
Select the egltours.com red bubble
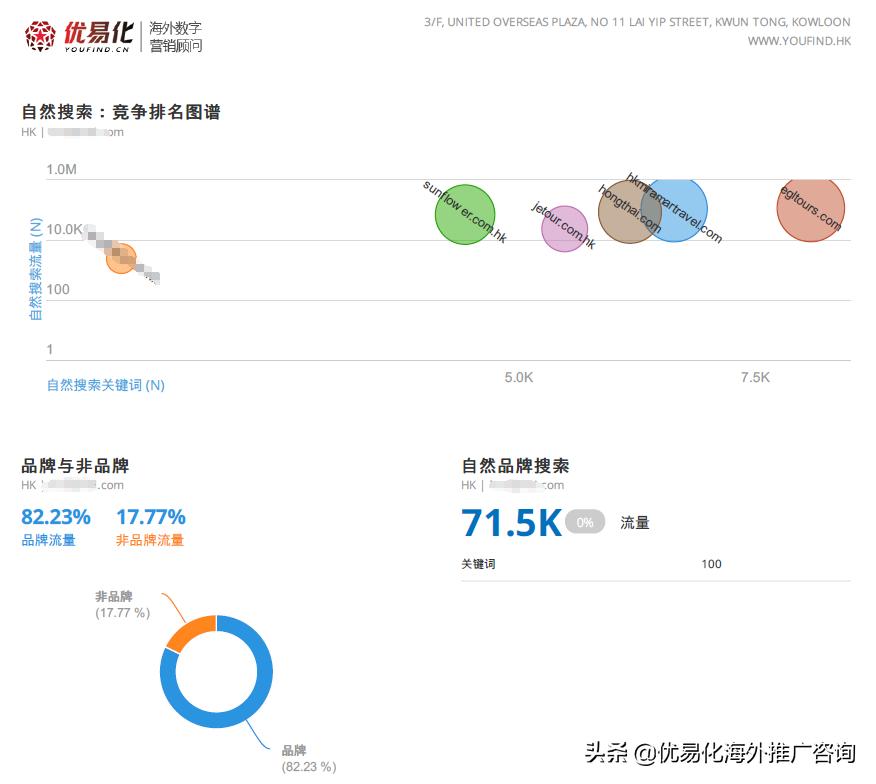809,210
